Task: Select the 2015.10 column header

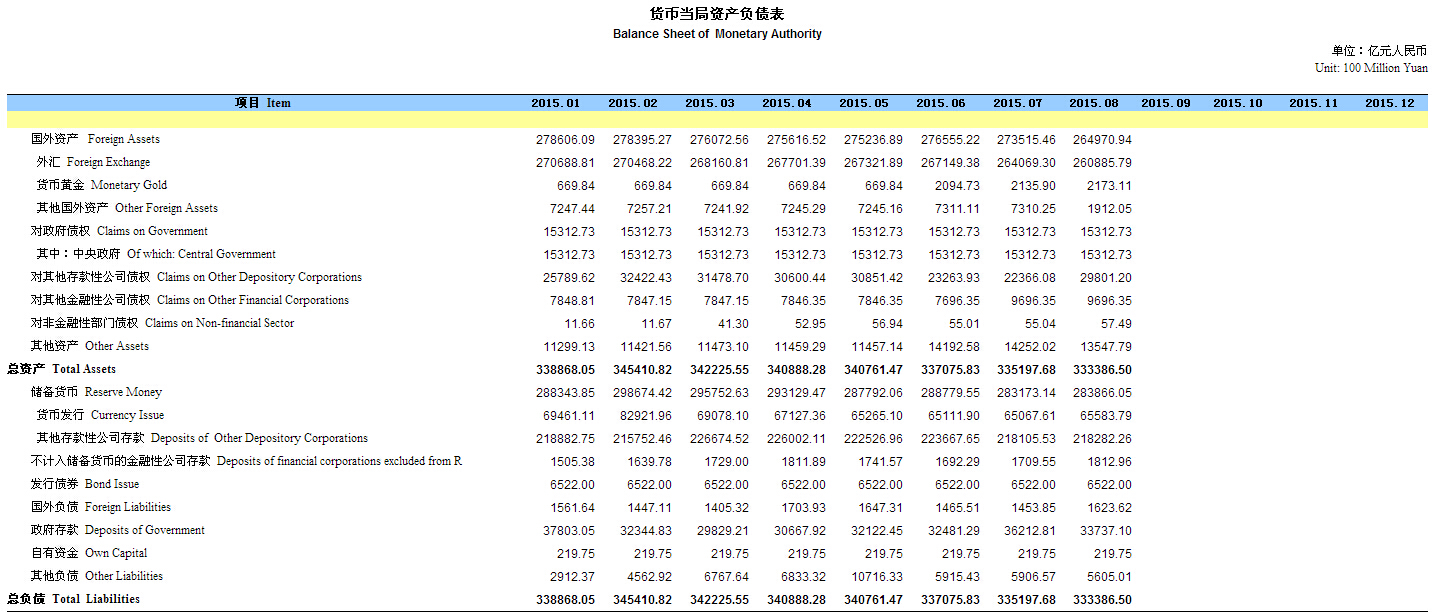Action: click(1238, 103)
